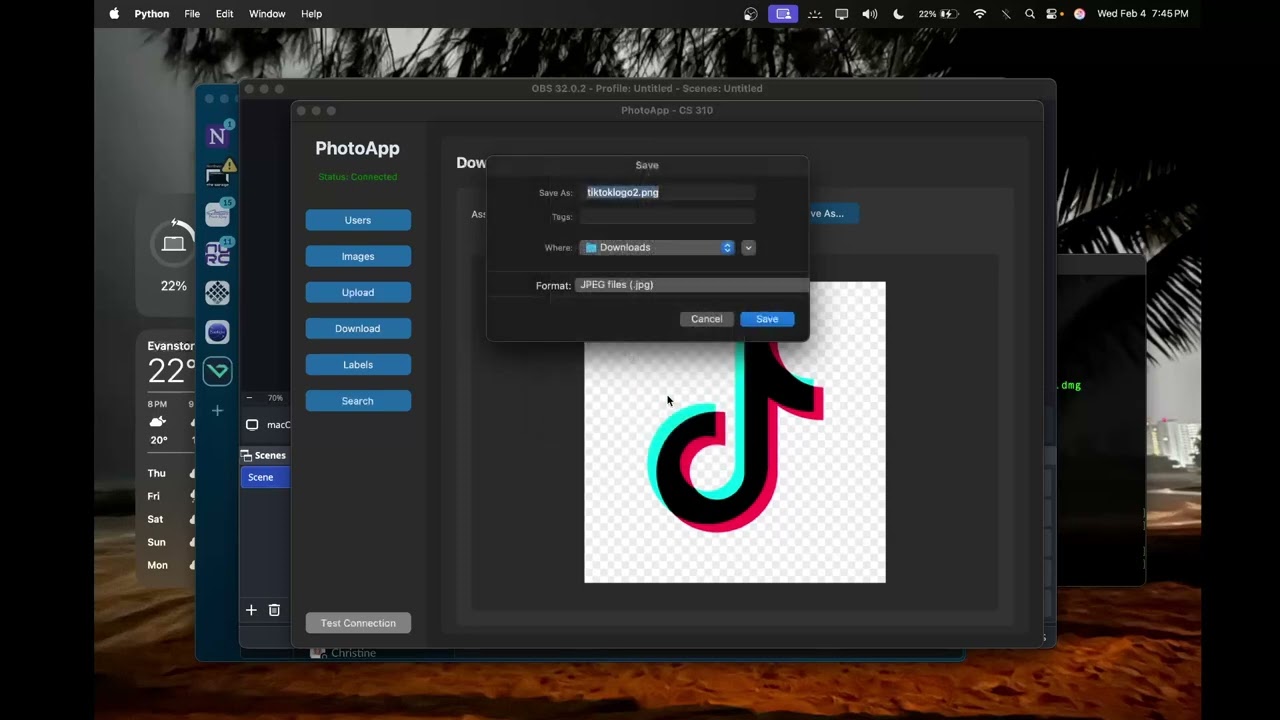Click the purple N workspace icon in sidebar
This screenshot has height=720, width=1280.
click(x=217, y=137)
